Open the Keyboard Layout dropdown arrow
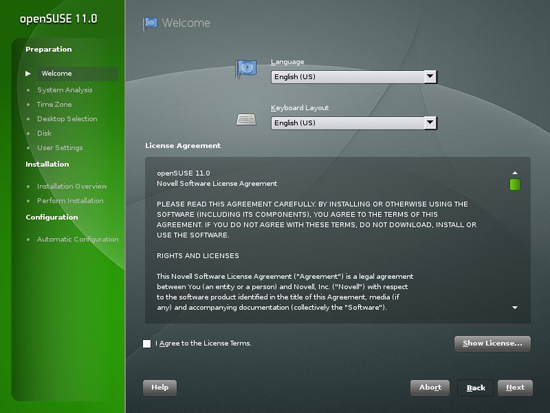The height and width of the screenshot is (413, 550). (x=430, y=123)
